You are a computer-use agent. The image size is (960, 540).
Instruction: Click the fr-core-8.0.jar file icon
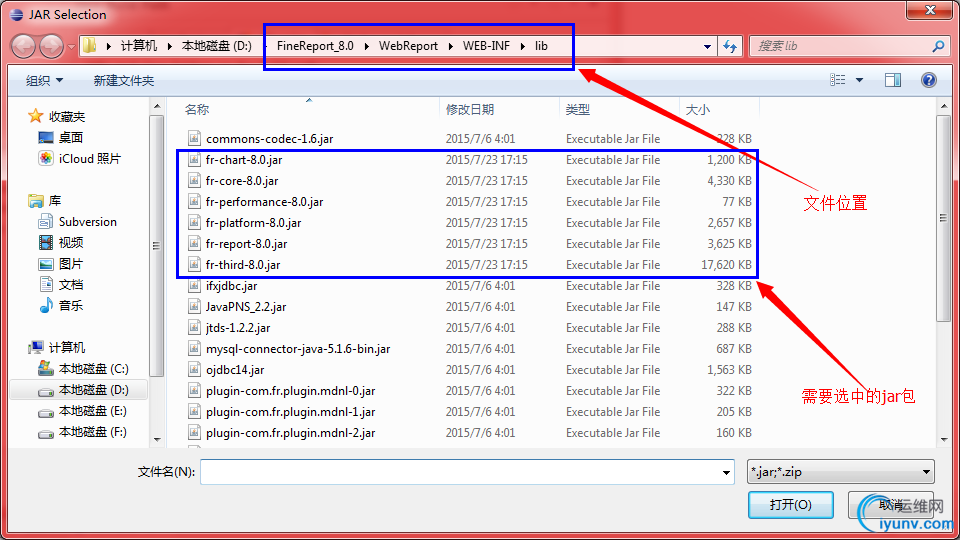pyautogui.click(x=194, y=181)
